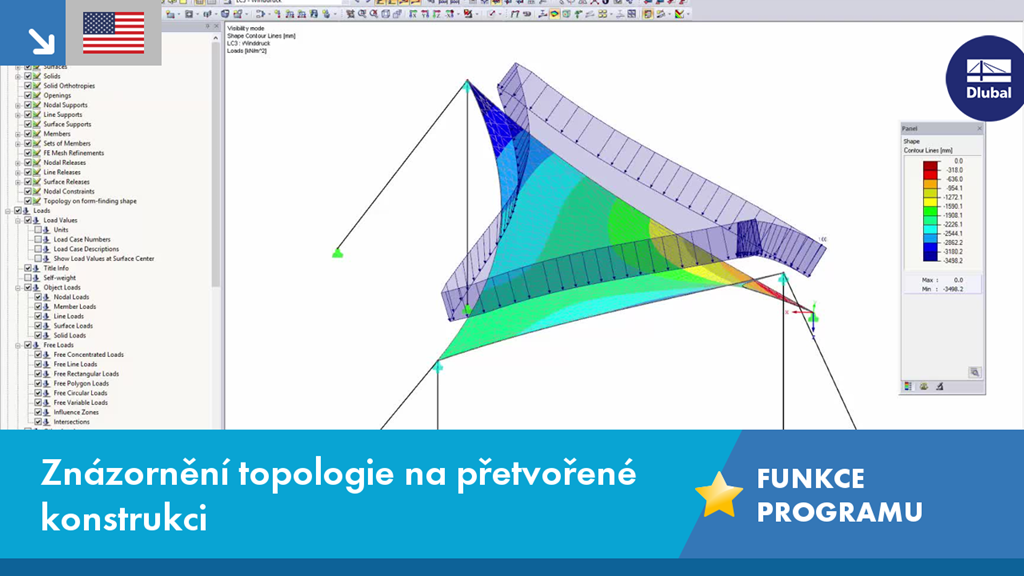Image resolution: width=1024 pixels, height=576 pixels.
Task: Enable the Units checkbox under Load Values
Action: coord(40,231)
